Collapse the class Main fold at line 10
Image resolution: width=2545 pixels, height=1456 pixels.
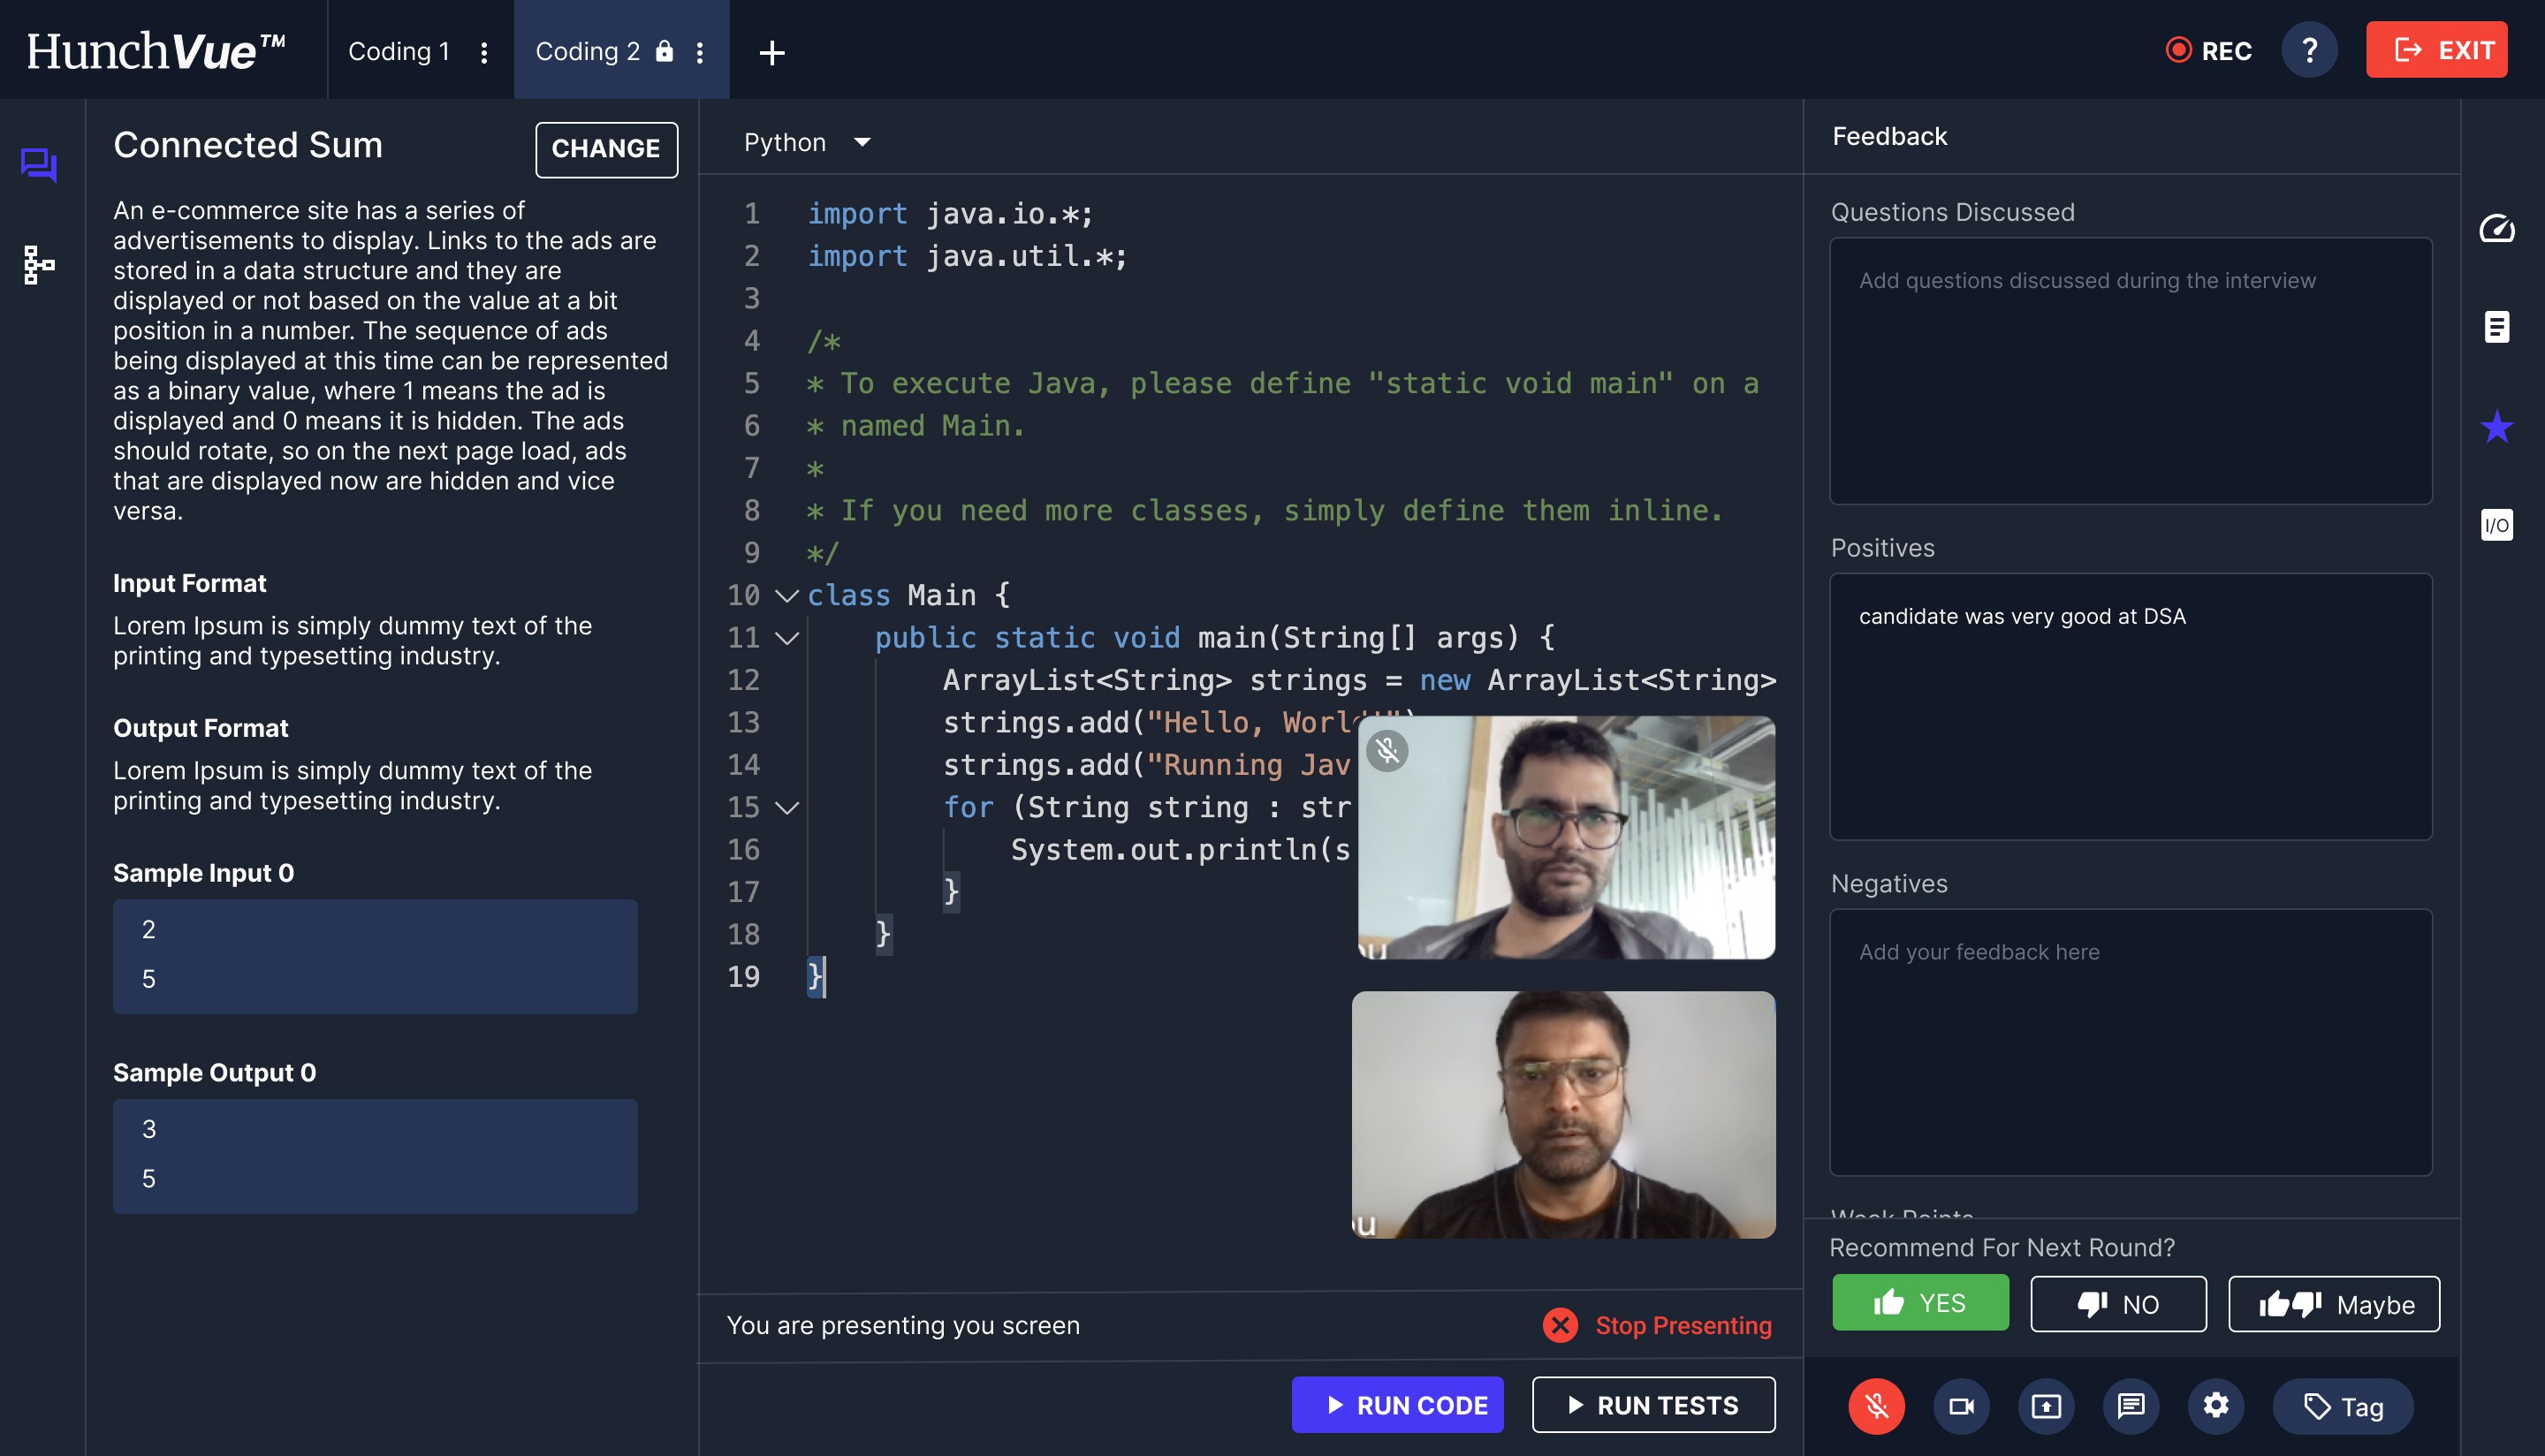(787, 596)
